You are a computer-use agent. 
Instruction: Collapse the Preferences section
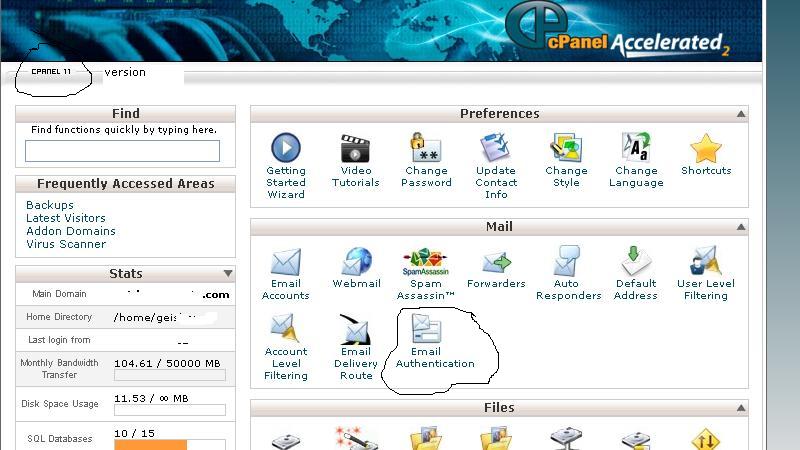click(741, 114)
